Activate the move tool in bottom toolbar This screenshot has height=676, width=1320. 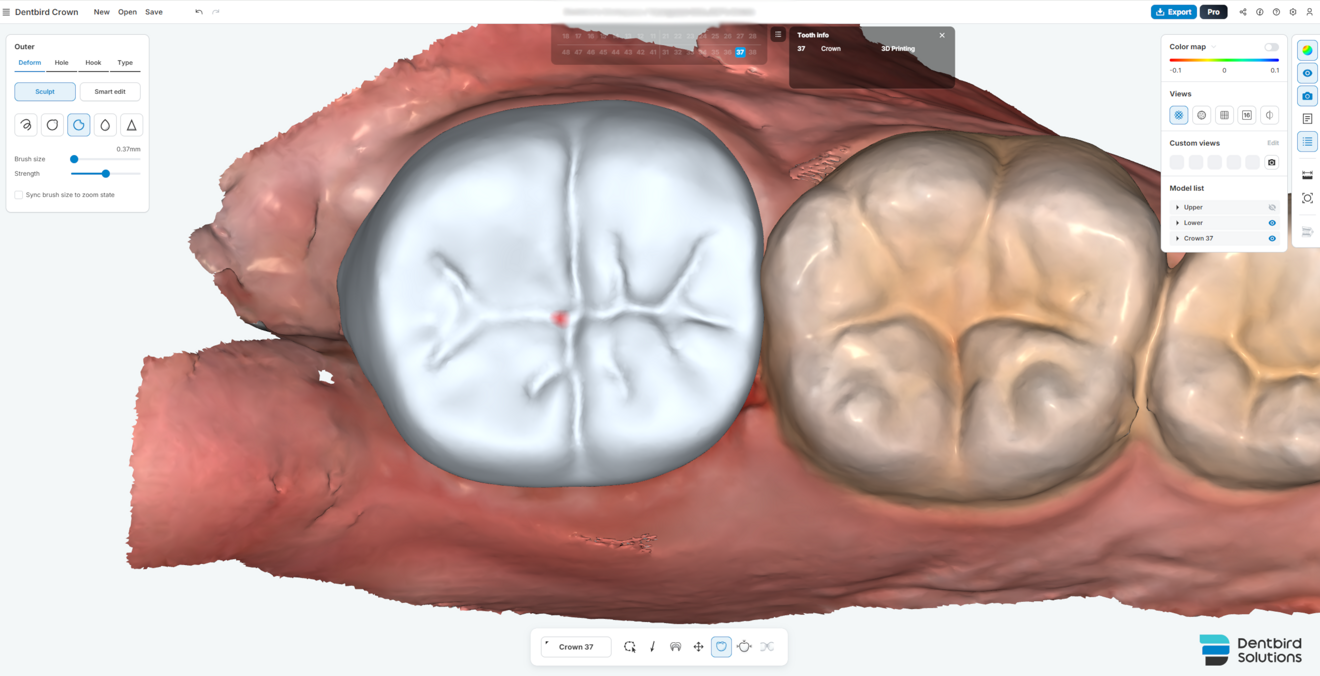pyautogui.click(x=698, y=646)
